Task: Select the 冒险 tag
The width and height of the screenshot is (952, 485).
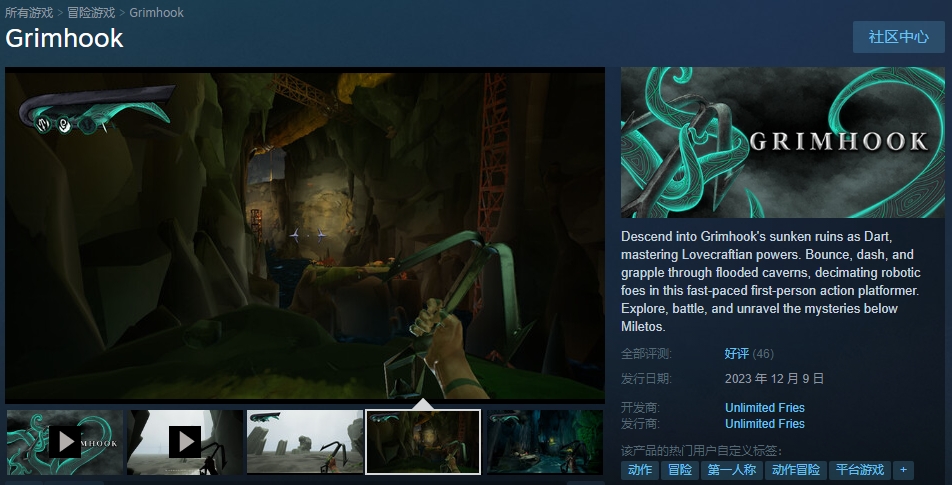Action: tap(680, 470)
